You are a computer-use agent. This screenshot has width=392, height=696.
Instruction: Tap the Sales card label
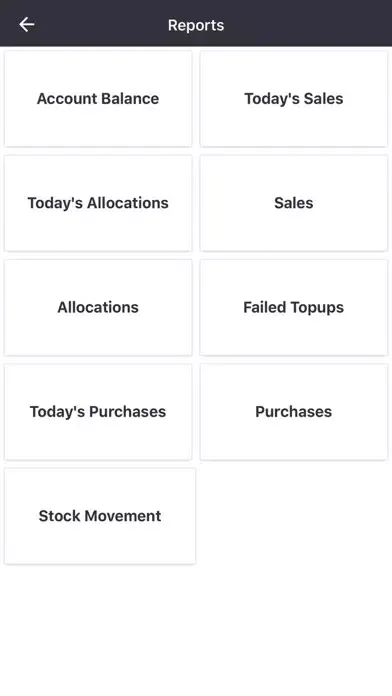tap(293, 203)
